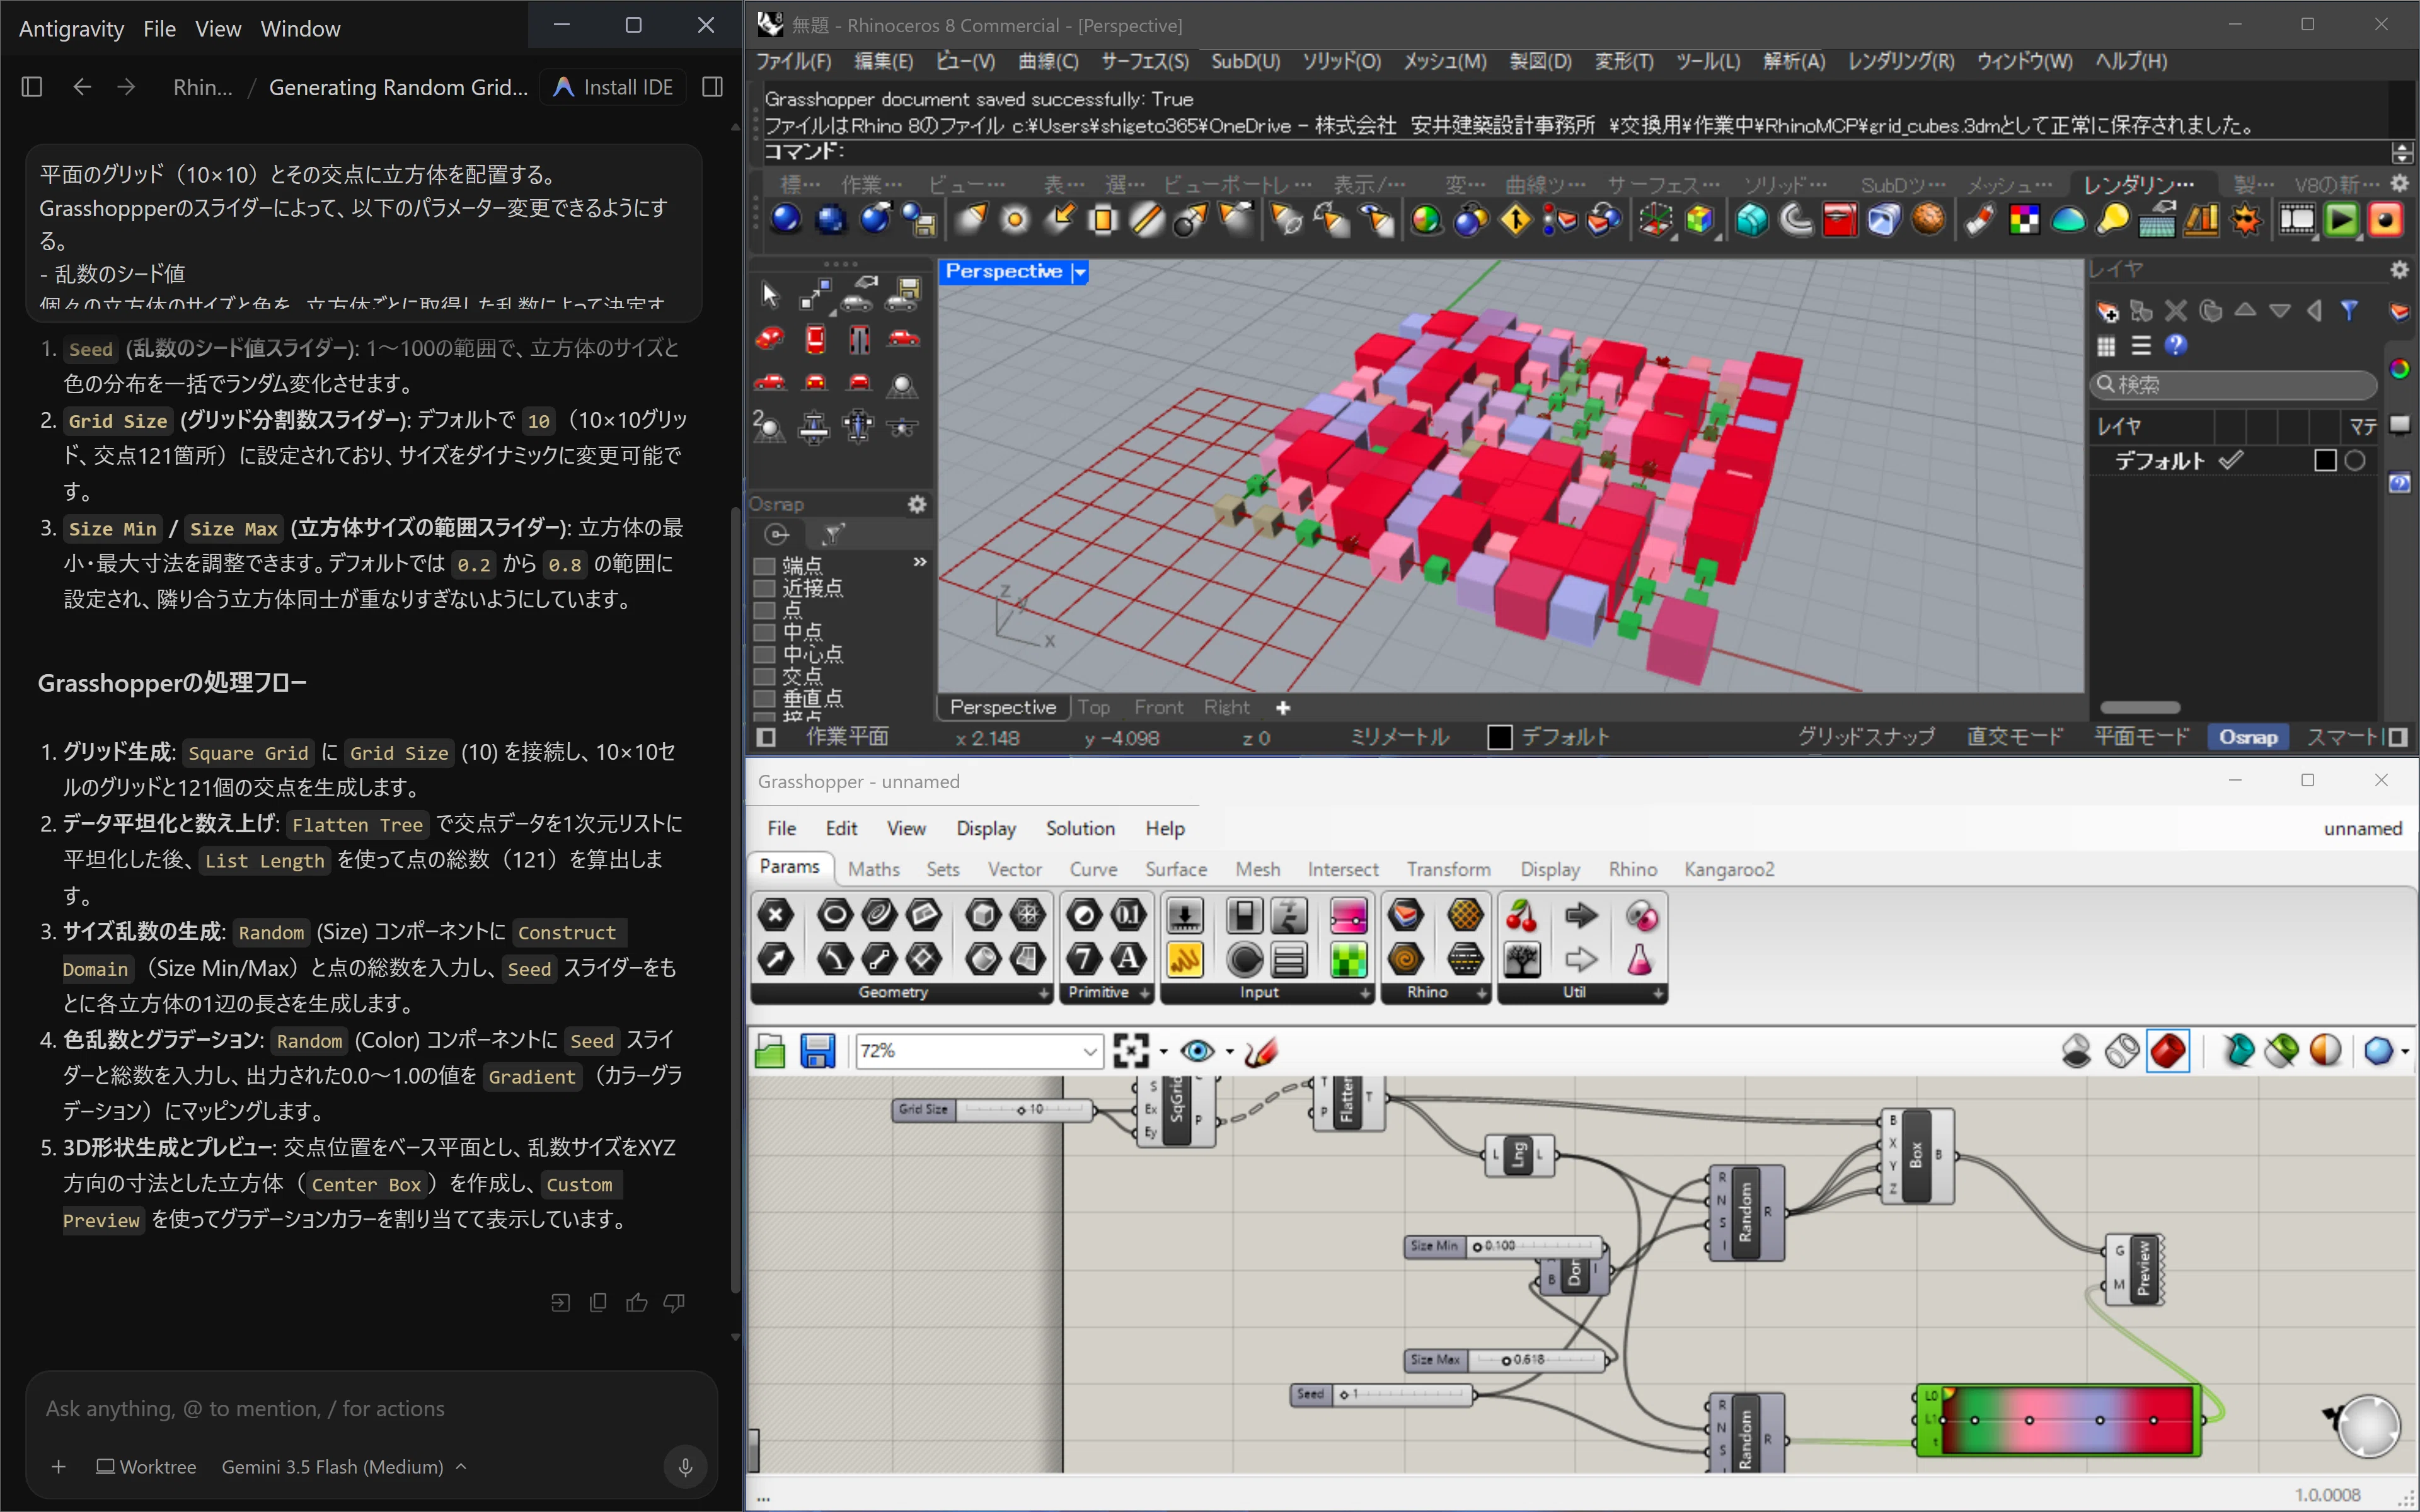Click the 'Ask anything' chat input field

[x=371, y=1408]
